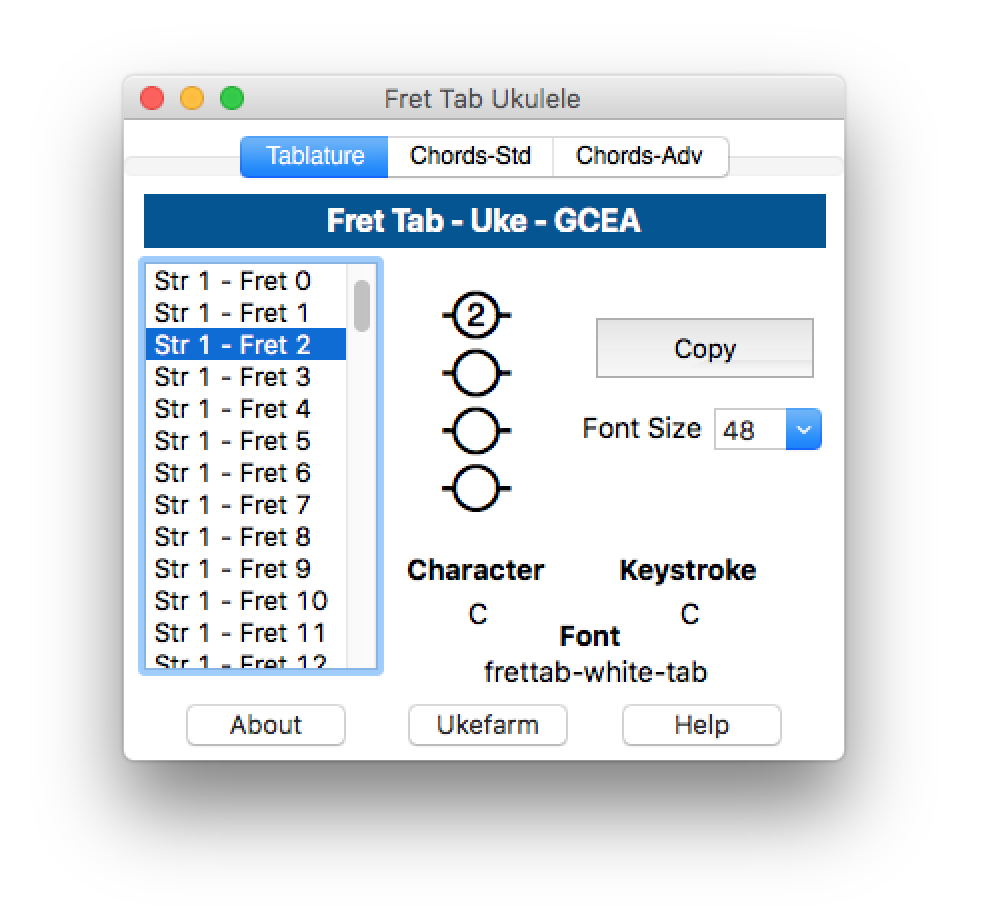Open Help with the Help button
1004x906 pixels.
pos(701,725)
